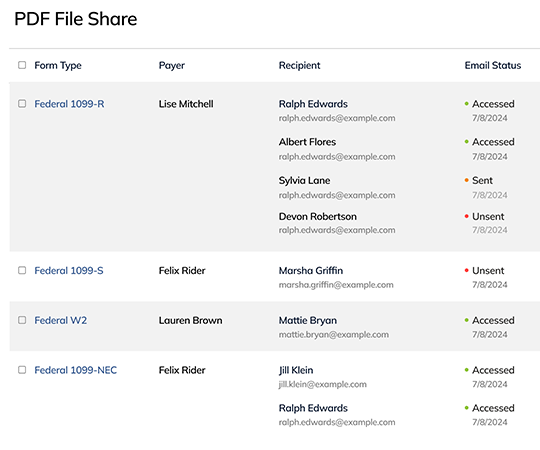540x450 pixels.
Task: Click Sylvia Lane's orange Sent status dot
Action: 467,180
